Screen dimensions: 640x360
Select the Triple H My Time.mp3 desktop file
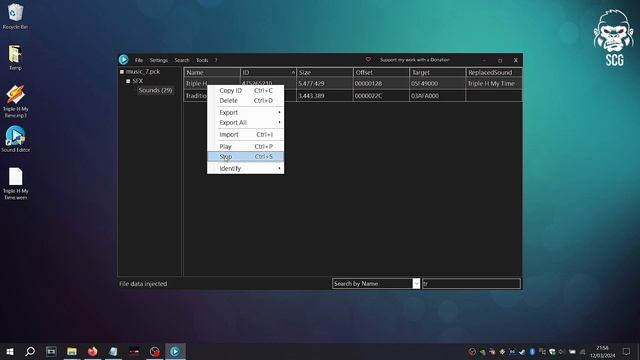(15, 102)
